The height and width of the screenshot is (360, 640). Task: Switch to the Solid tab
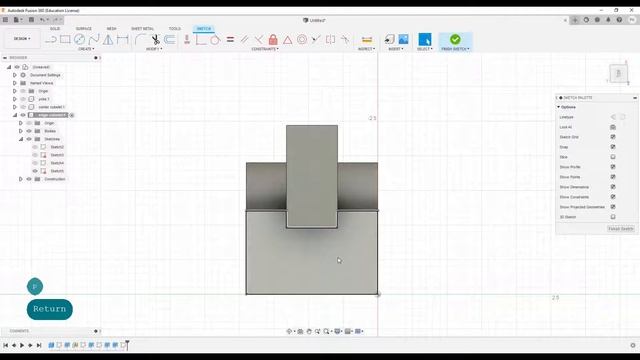pyautogui.click(x=55, y=29)
